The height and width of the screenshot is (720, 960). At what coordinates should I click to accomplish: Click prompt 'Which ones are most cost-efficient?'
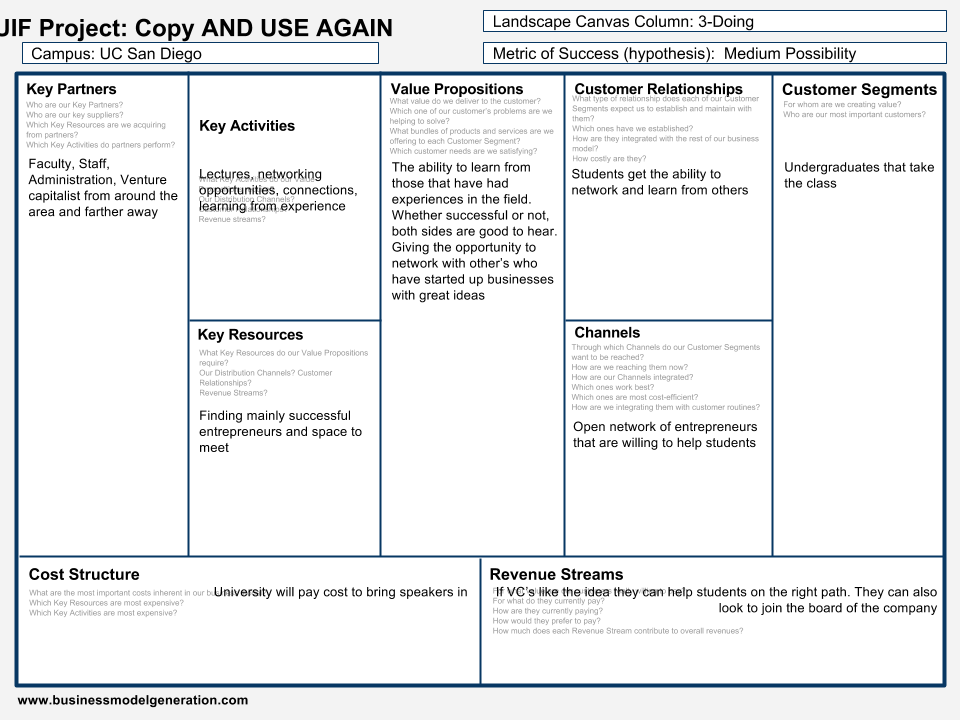(634, 397)
